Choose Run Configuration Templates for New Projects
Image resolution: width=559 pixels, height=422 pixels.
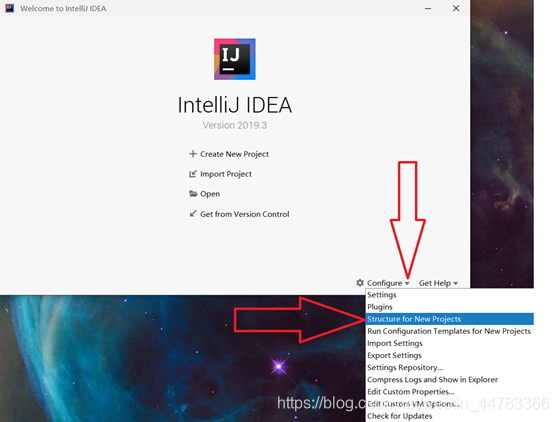click(450, 331)
